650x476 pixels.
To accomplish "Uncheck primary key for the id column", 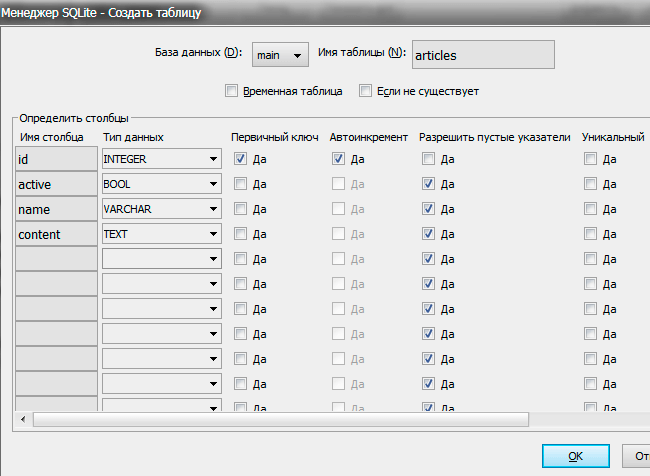I will coord(240,158).
